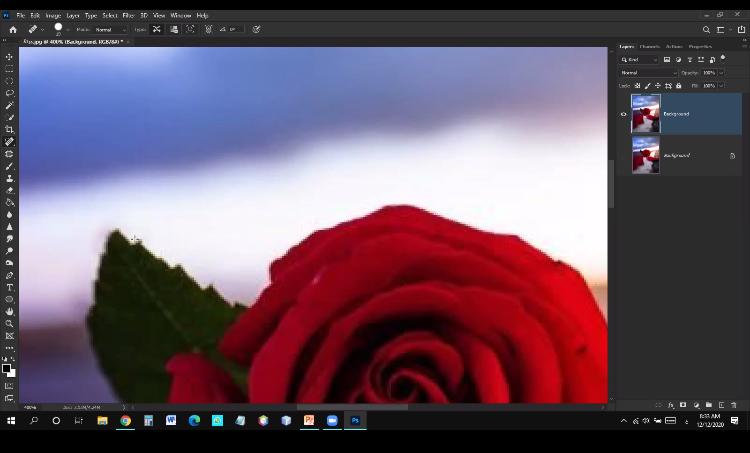Click the Share button at top right
Viewport: 750px width, 453px height.
tap(741, 29)
